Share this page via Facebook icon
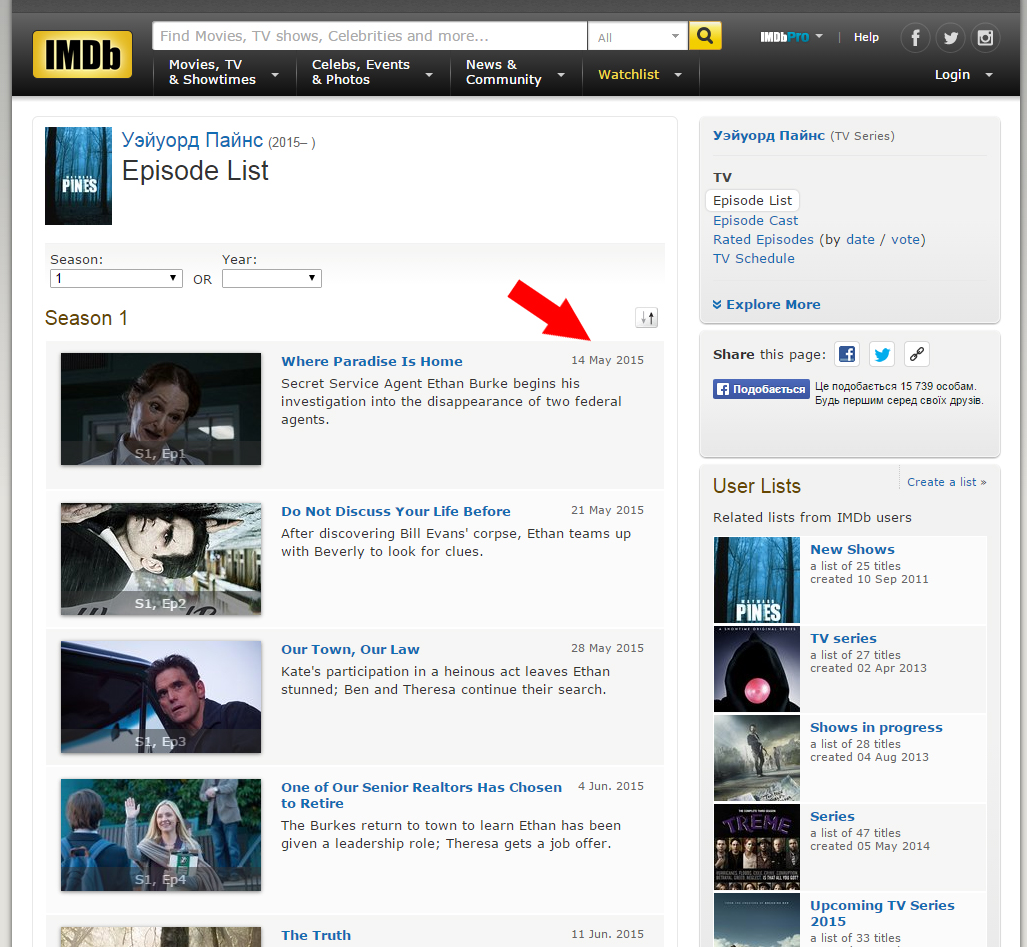Viewport: 1027px width, 947px height. [847, 354]
